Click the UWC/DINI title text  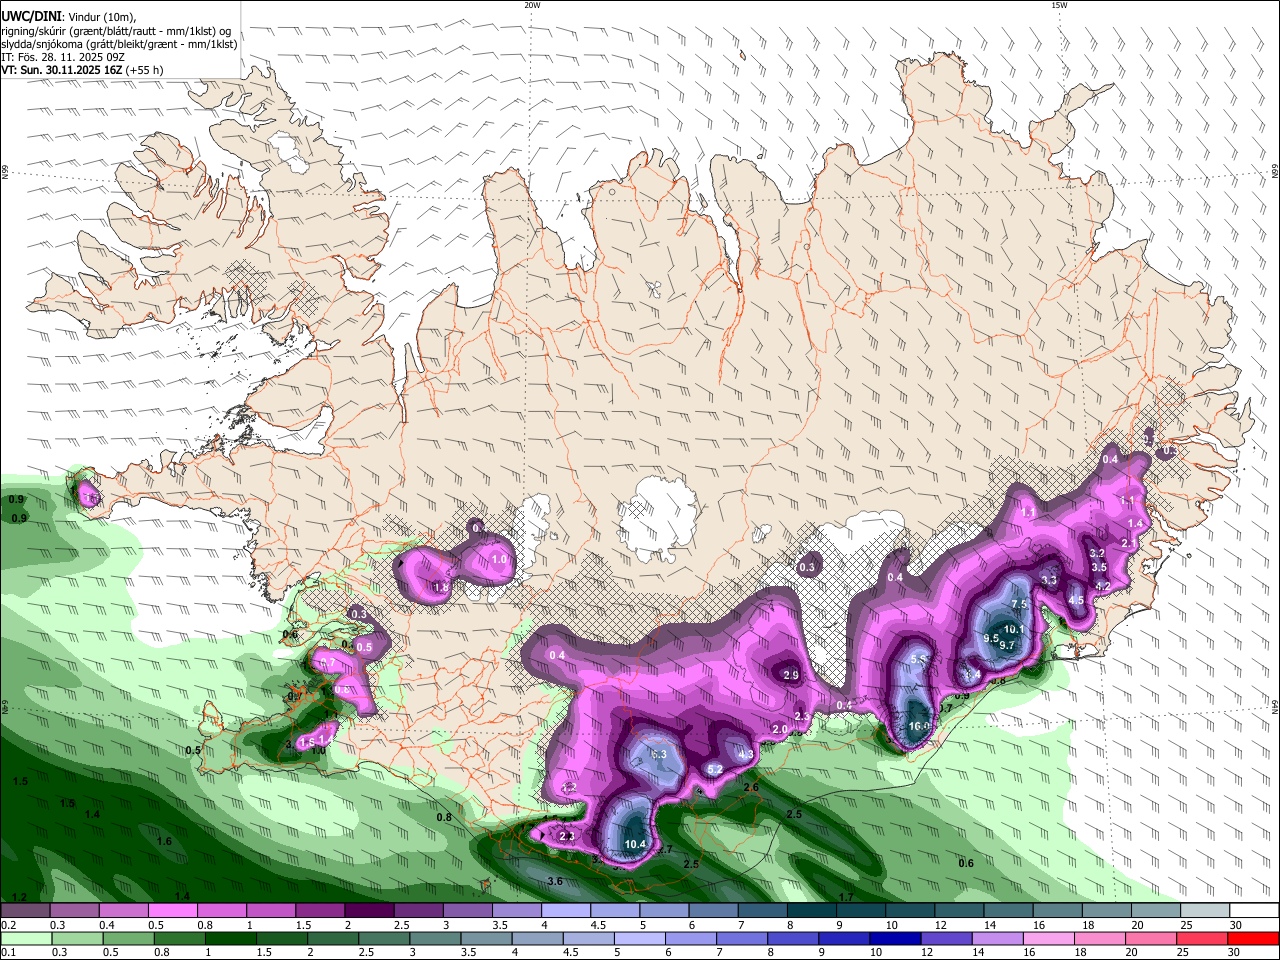(x=30, y=17)
